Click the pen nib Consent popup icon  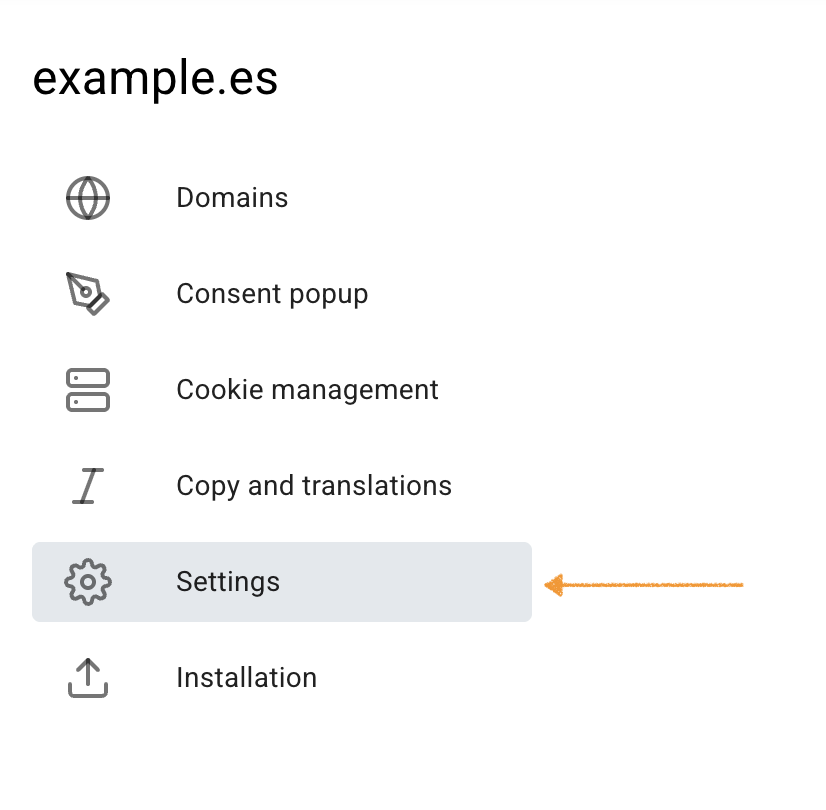click(88, 293)
